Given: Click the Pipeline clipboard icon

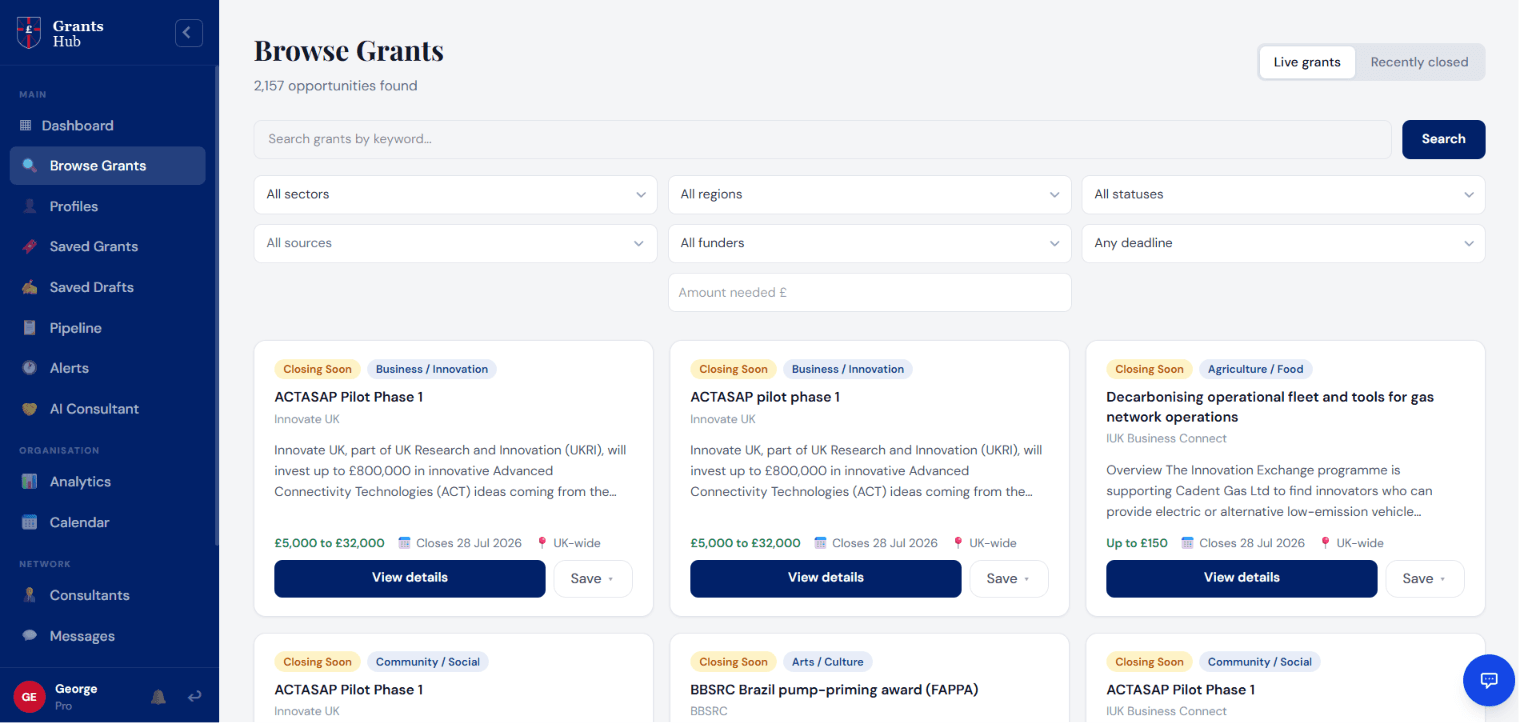Looking at the screenshot, I should tap(30, 328).
